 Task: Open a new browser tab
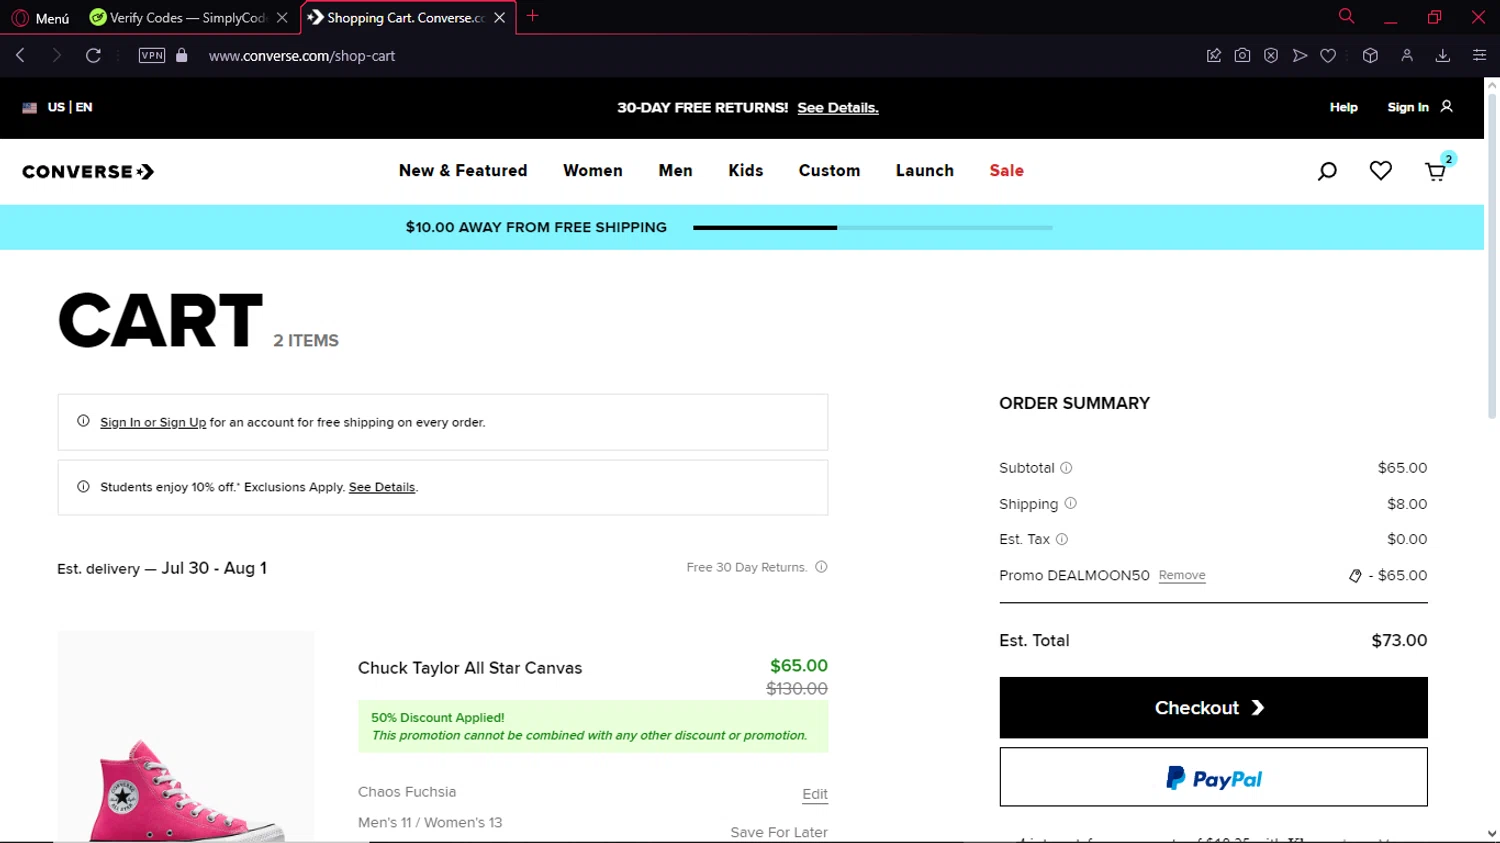(x=532, y=16)
